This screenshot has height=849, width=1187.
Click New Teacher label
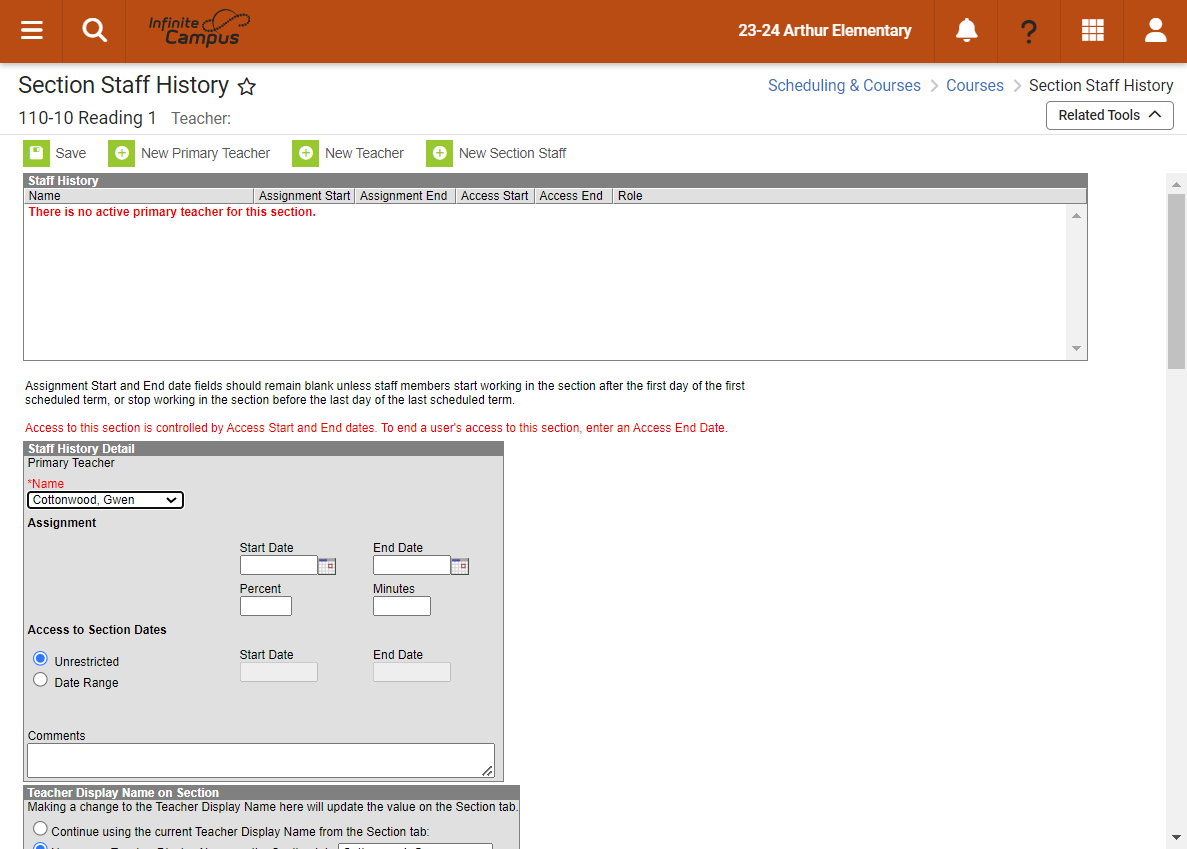364,153
